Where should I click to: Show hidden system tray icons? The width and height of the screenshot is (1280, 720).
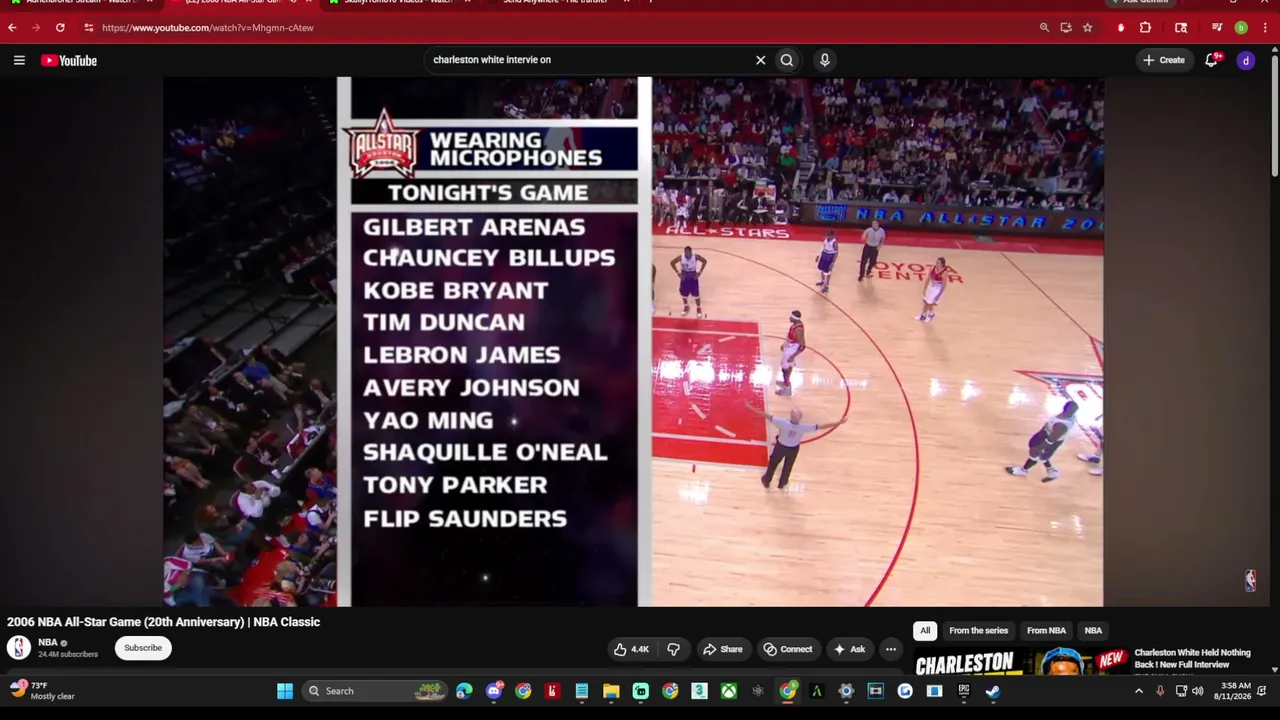(1138, 691)
